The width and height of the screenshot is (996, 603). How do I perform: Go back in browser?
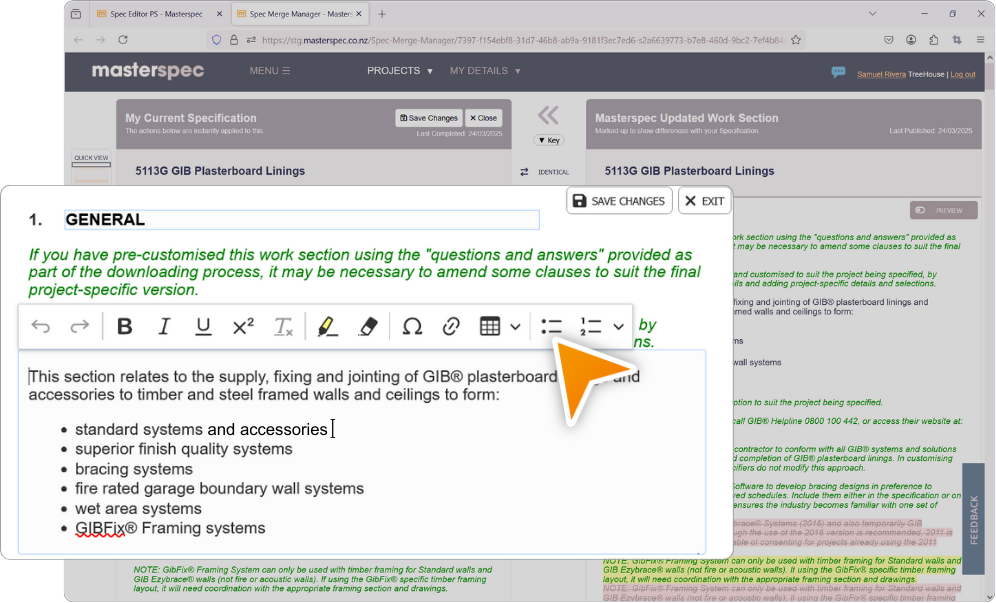78,39
